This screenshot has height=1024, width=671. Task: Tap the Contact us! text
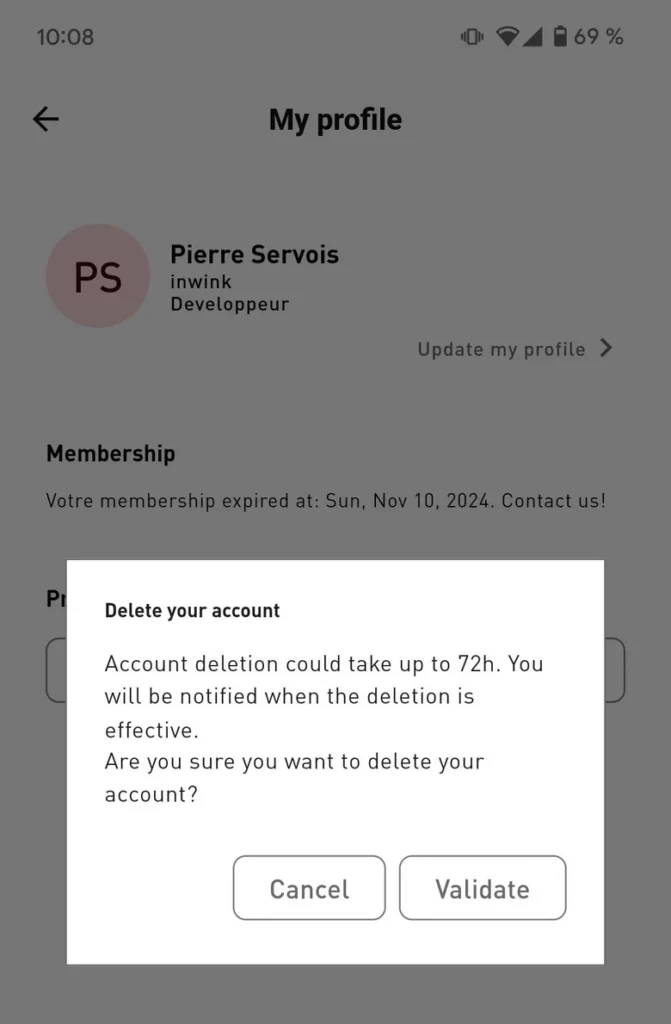(553, 500)
